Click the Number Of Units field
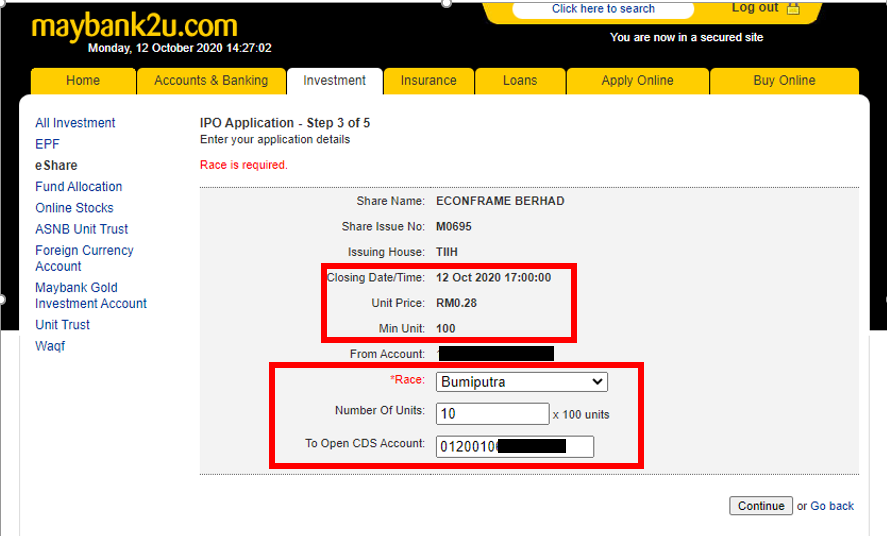This screenshot has width=887, height=536. [492, 413]
